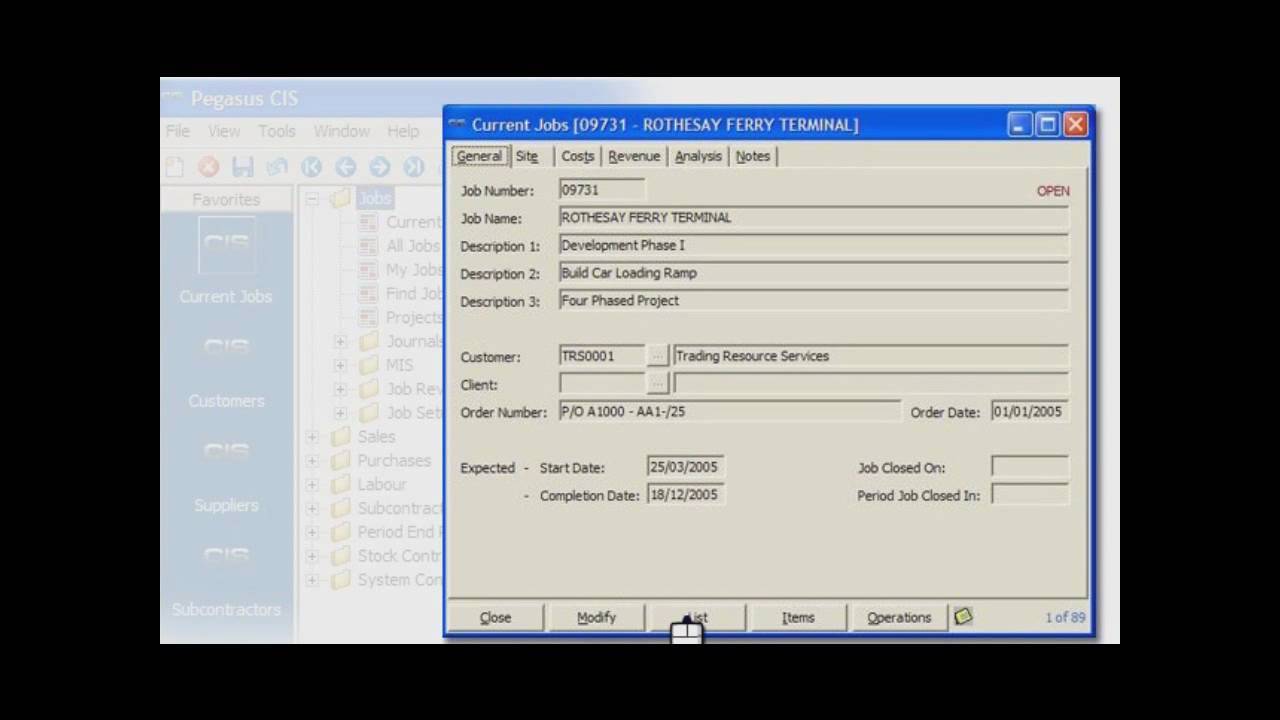Open the Tools menu
1280x720 pixels.
(x=277, y=131)
